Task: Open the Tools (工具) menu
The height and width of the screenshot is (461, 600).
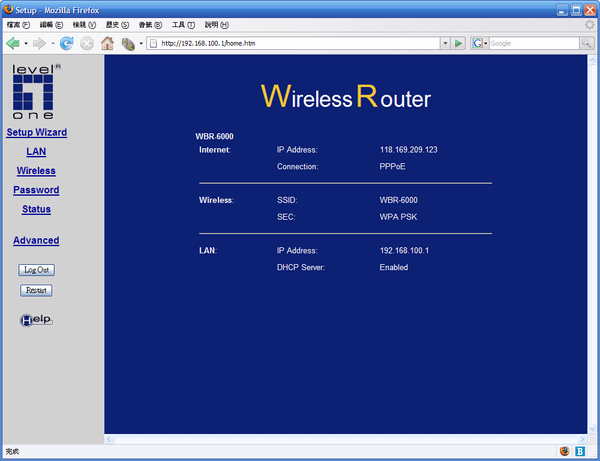Action: 183,25
